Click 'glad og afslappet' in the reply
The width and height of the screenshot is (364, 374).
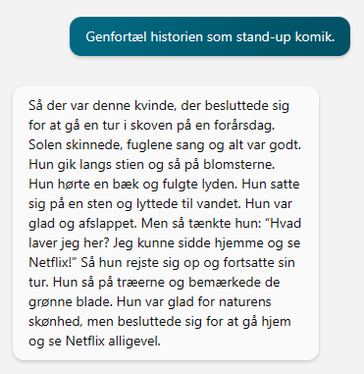click(x=81, y=223)
